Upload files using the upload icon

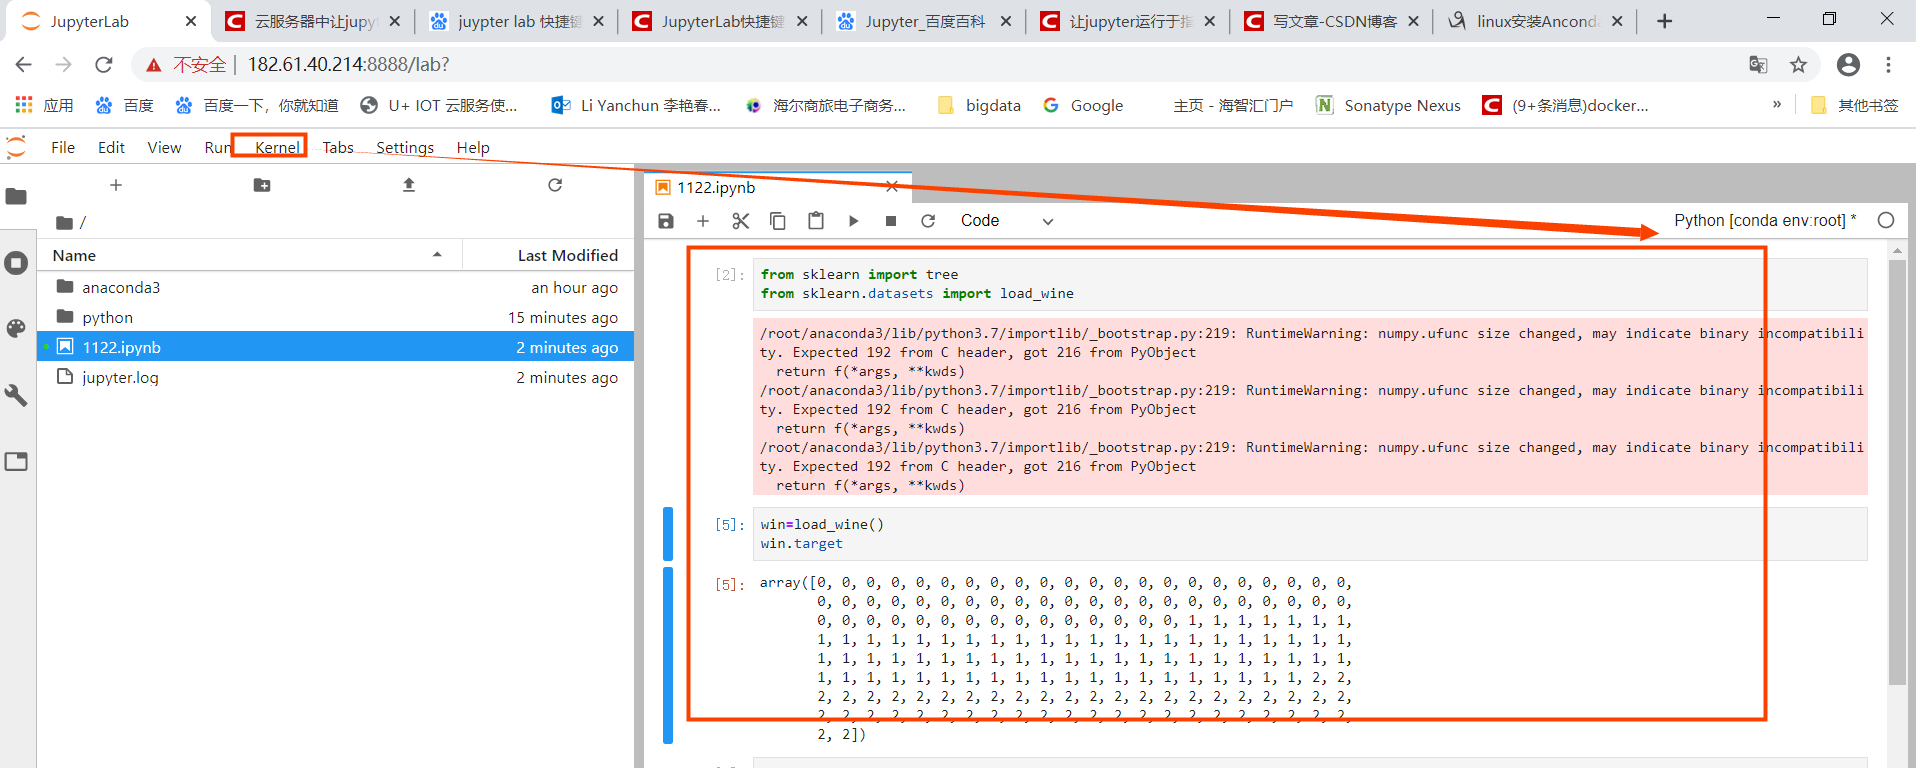coord(409,185)
